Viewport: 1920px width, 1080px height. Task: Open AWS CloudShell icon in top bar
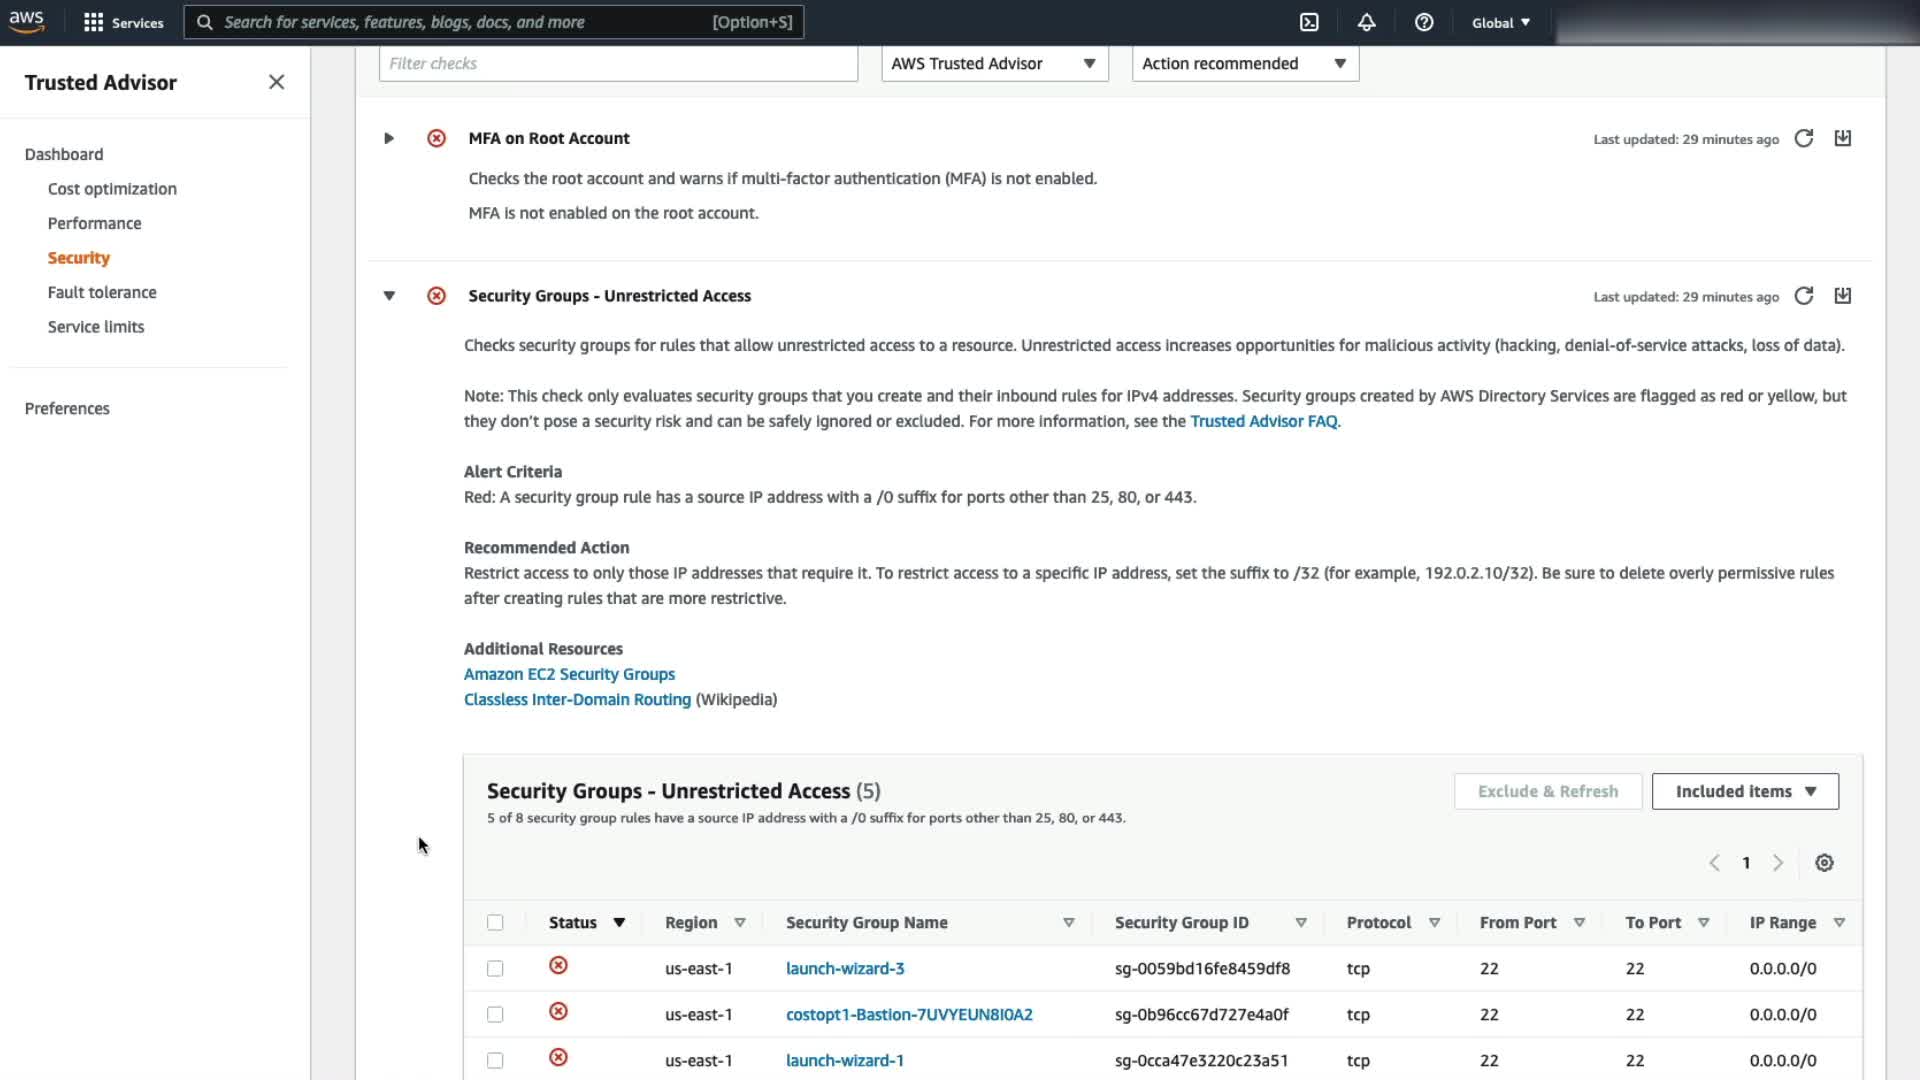click(x=1309, y=22)
